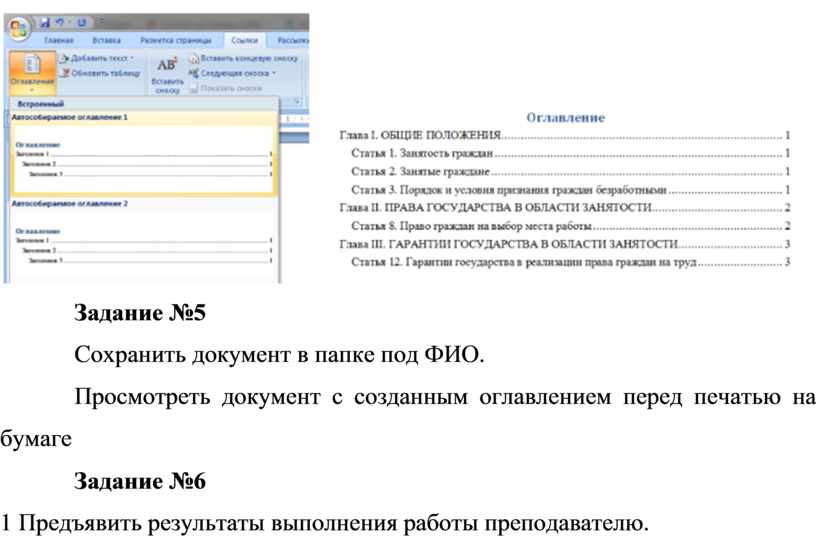Click 'Статья 2. Занятые граждане' contents entry
The height and width of the screenshot is (537, 816).
420,171
